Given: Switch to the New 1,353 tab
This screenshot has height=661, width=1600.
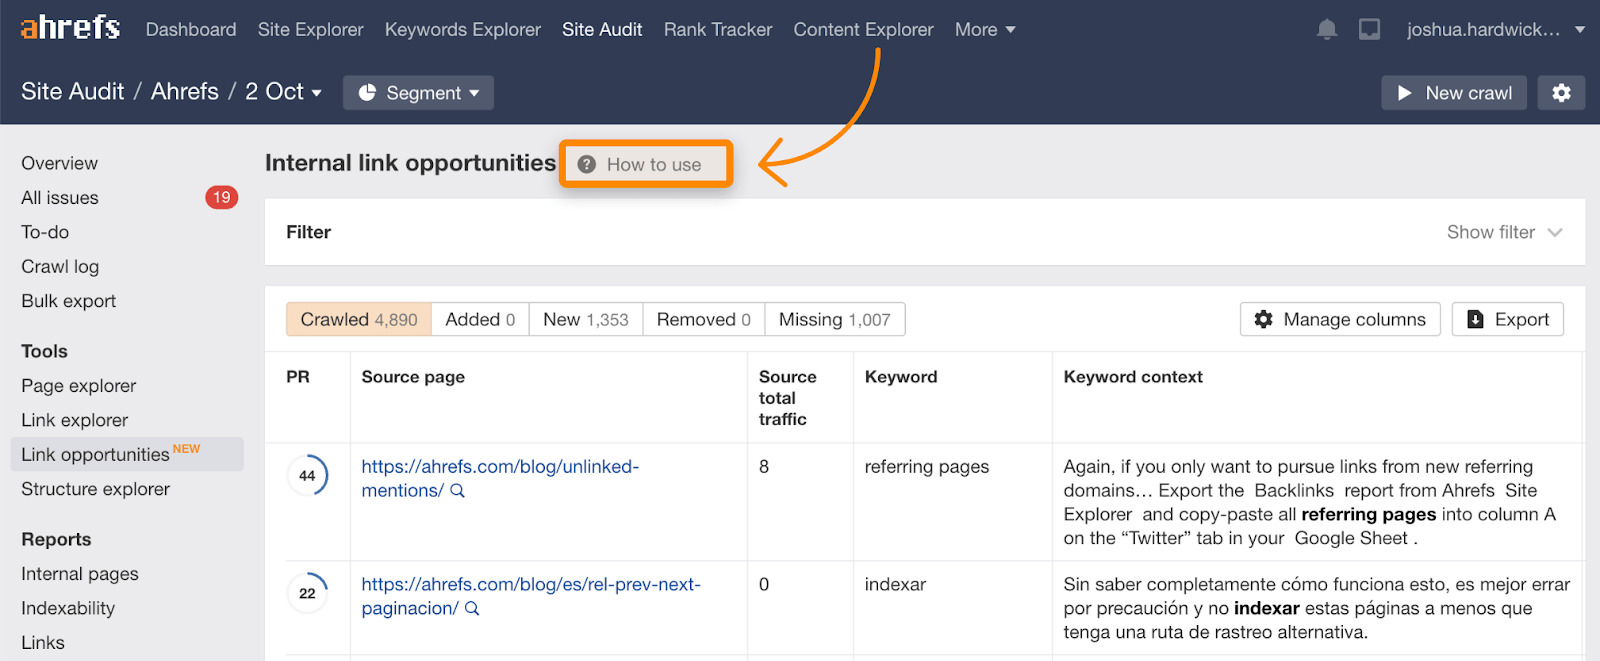Looking at the screenshot, I should [x=585, y=320].
